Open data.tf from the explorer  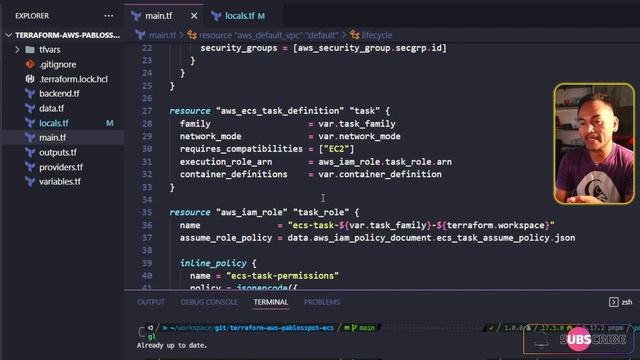[51, 109]
